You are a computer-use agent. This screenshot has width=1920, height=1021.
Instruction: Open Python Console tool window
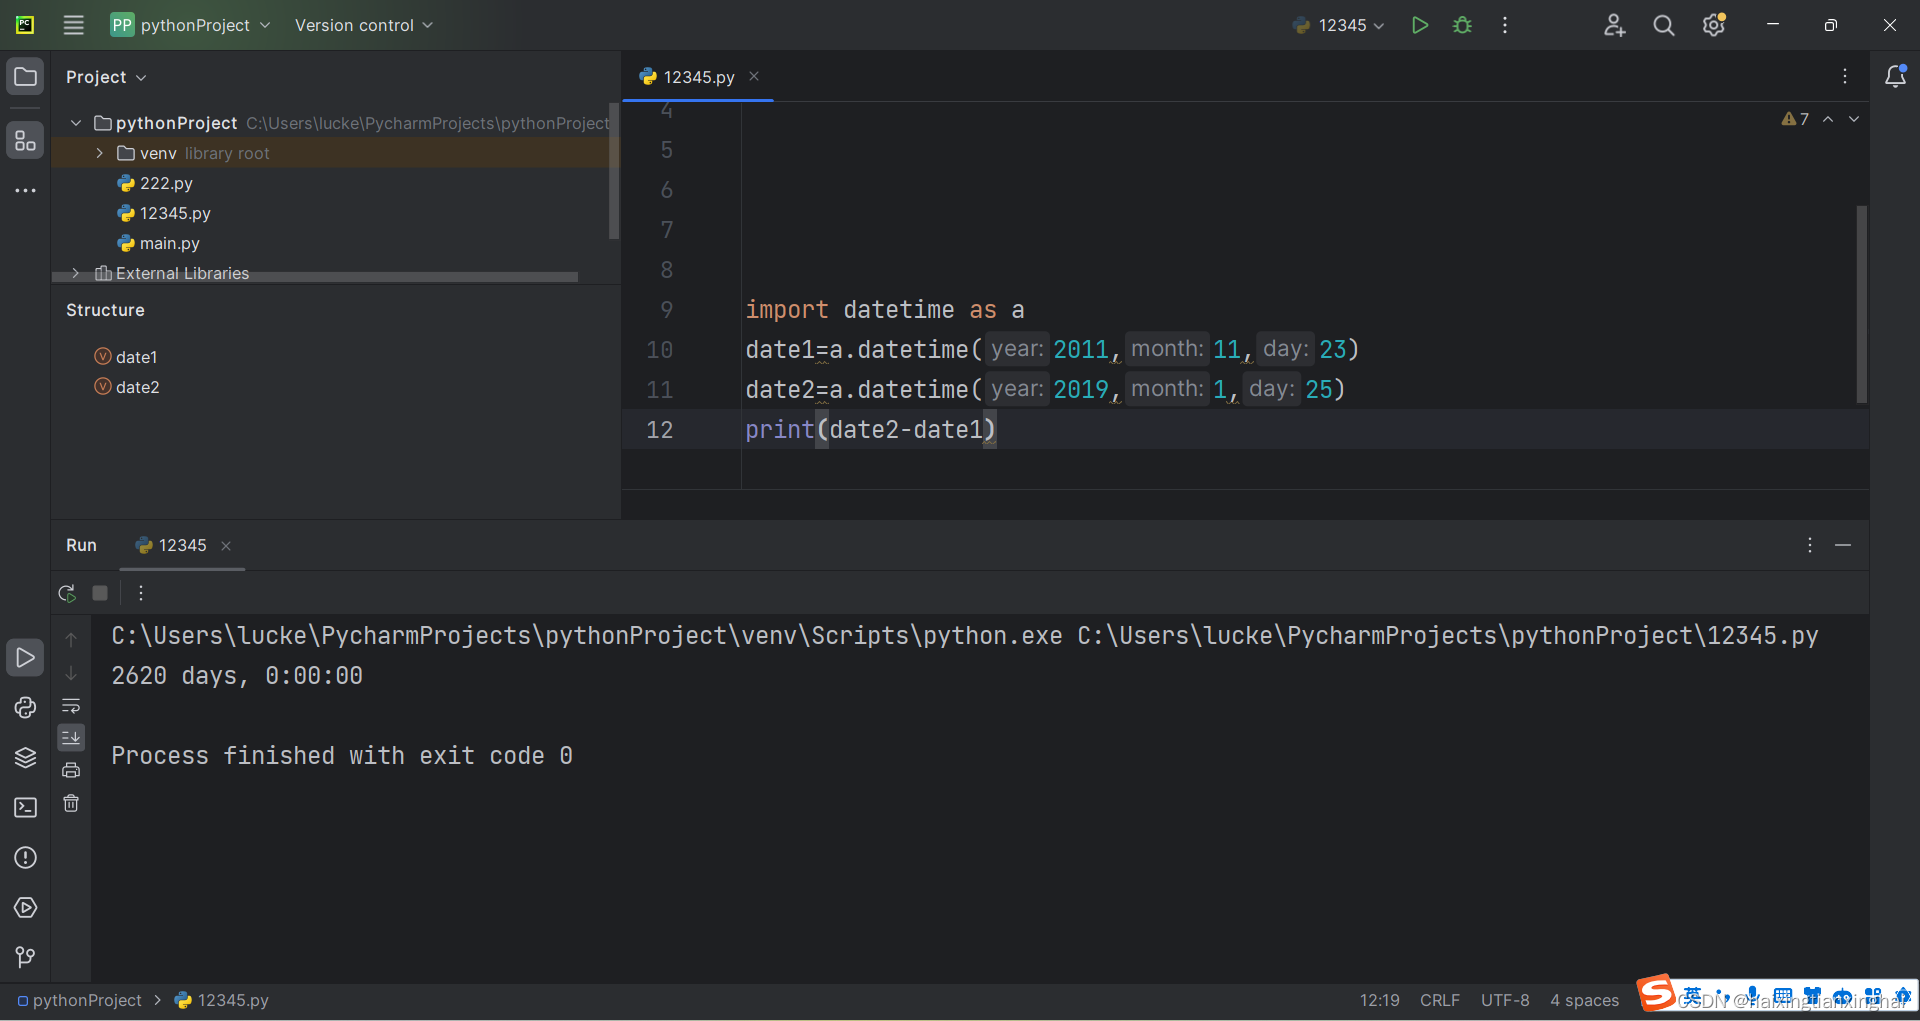click(x=25, y=707)
